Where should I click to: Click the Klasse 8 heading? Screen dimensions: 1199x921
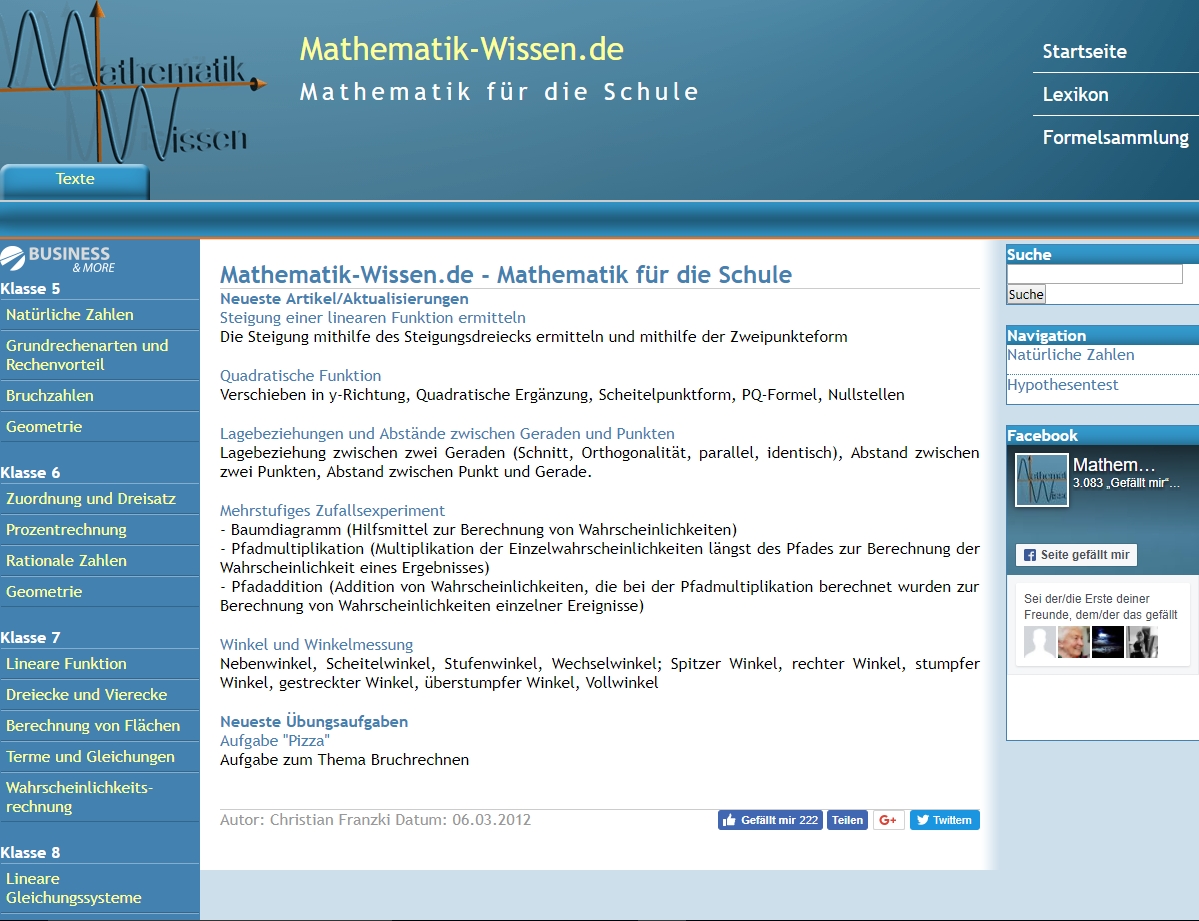tap(31, 852)
